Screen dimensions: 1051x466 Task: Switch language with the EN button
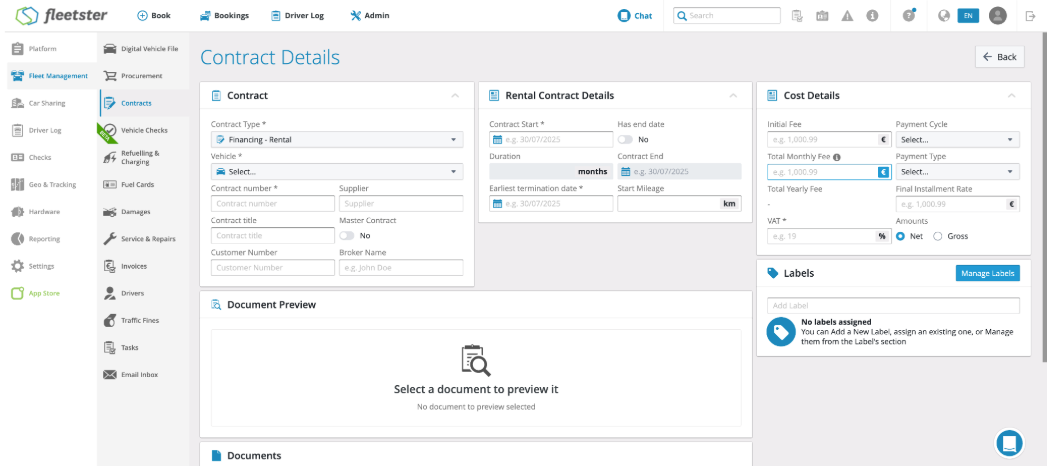(x=968, y=15)
